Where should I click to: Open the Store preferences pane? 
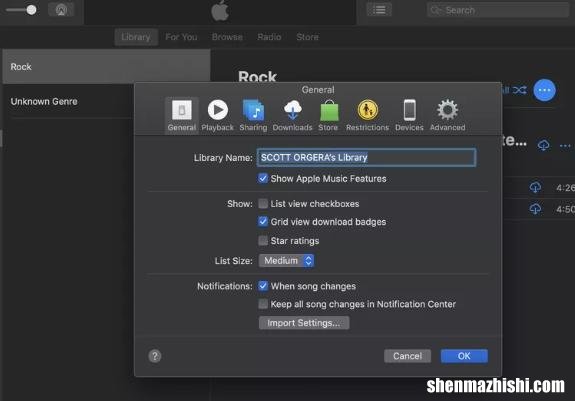pyautogui.click(x=328, y=115)
